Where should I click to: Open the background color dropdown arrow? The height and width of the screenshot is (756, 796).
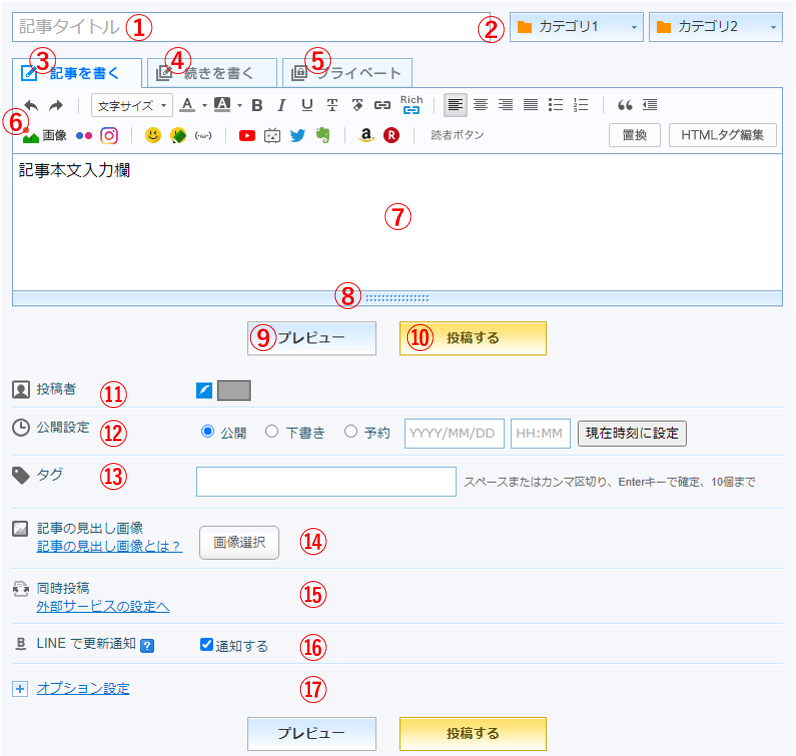coord(240,106)
